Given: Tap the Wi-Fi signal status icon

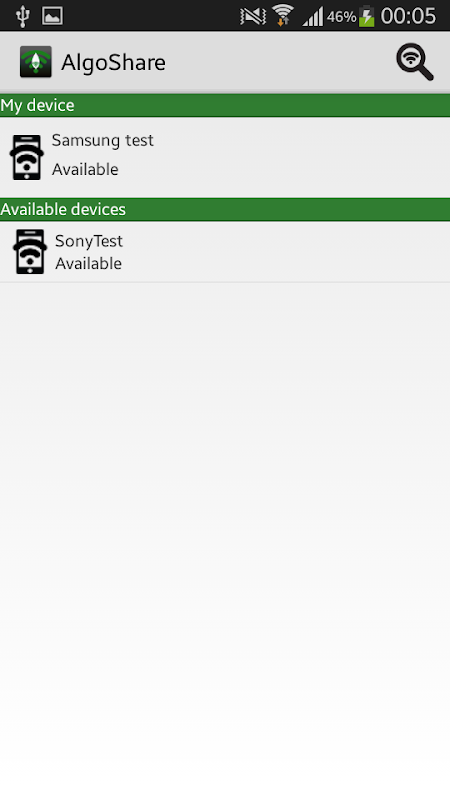Looking at the screenshot, I should [x=283, y=15].
